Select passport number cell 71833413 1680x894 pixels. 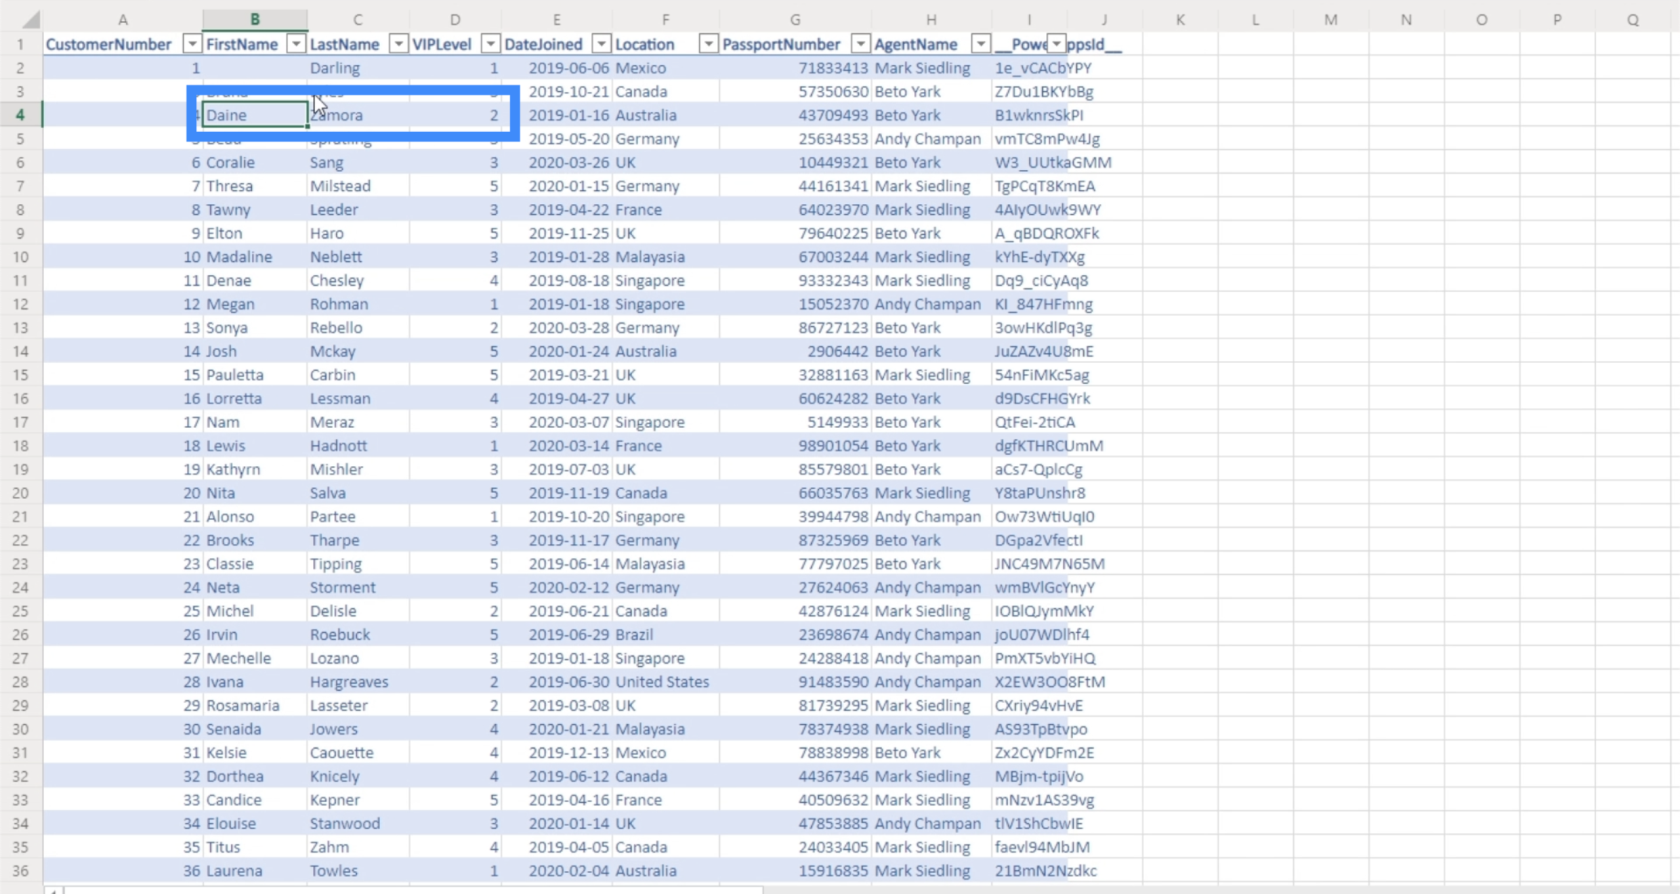point(795,68)
